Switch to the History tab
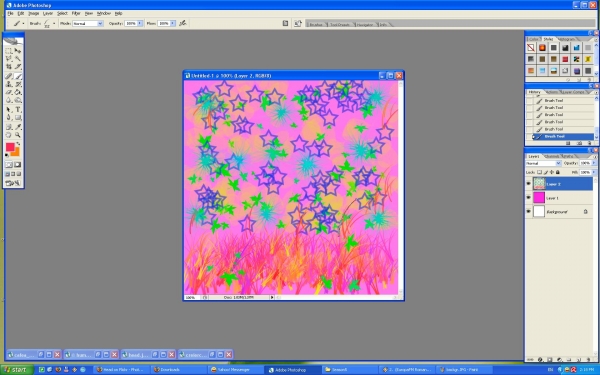Screen dimensions: 600x375 click(534, 92)
